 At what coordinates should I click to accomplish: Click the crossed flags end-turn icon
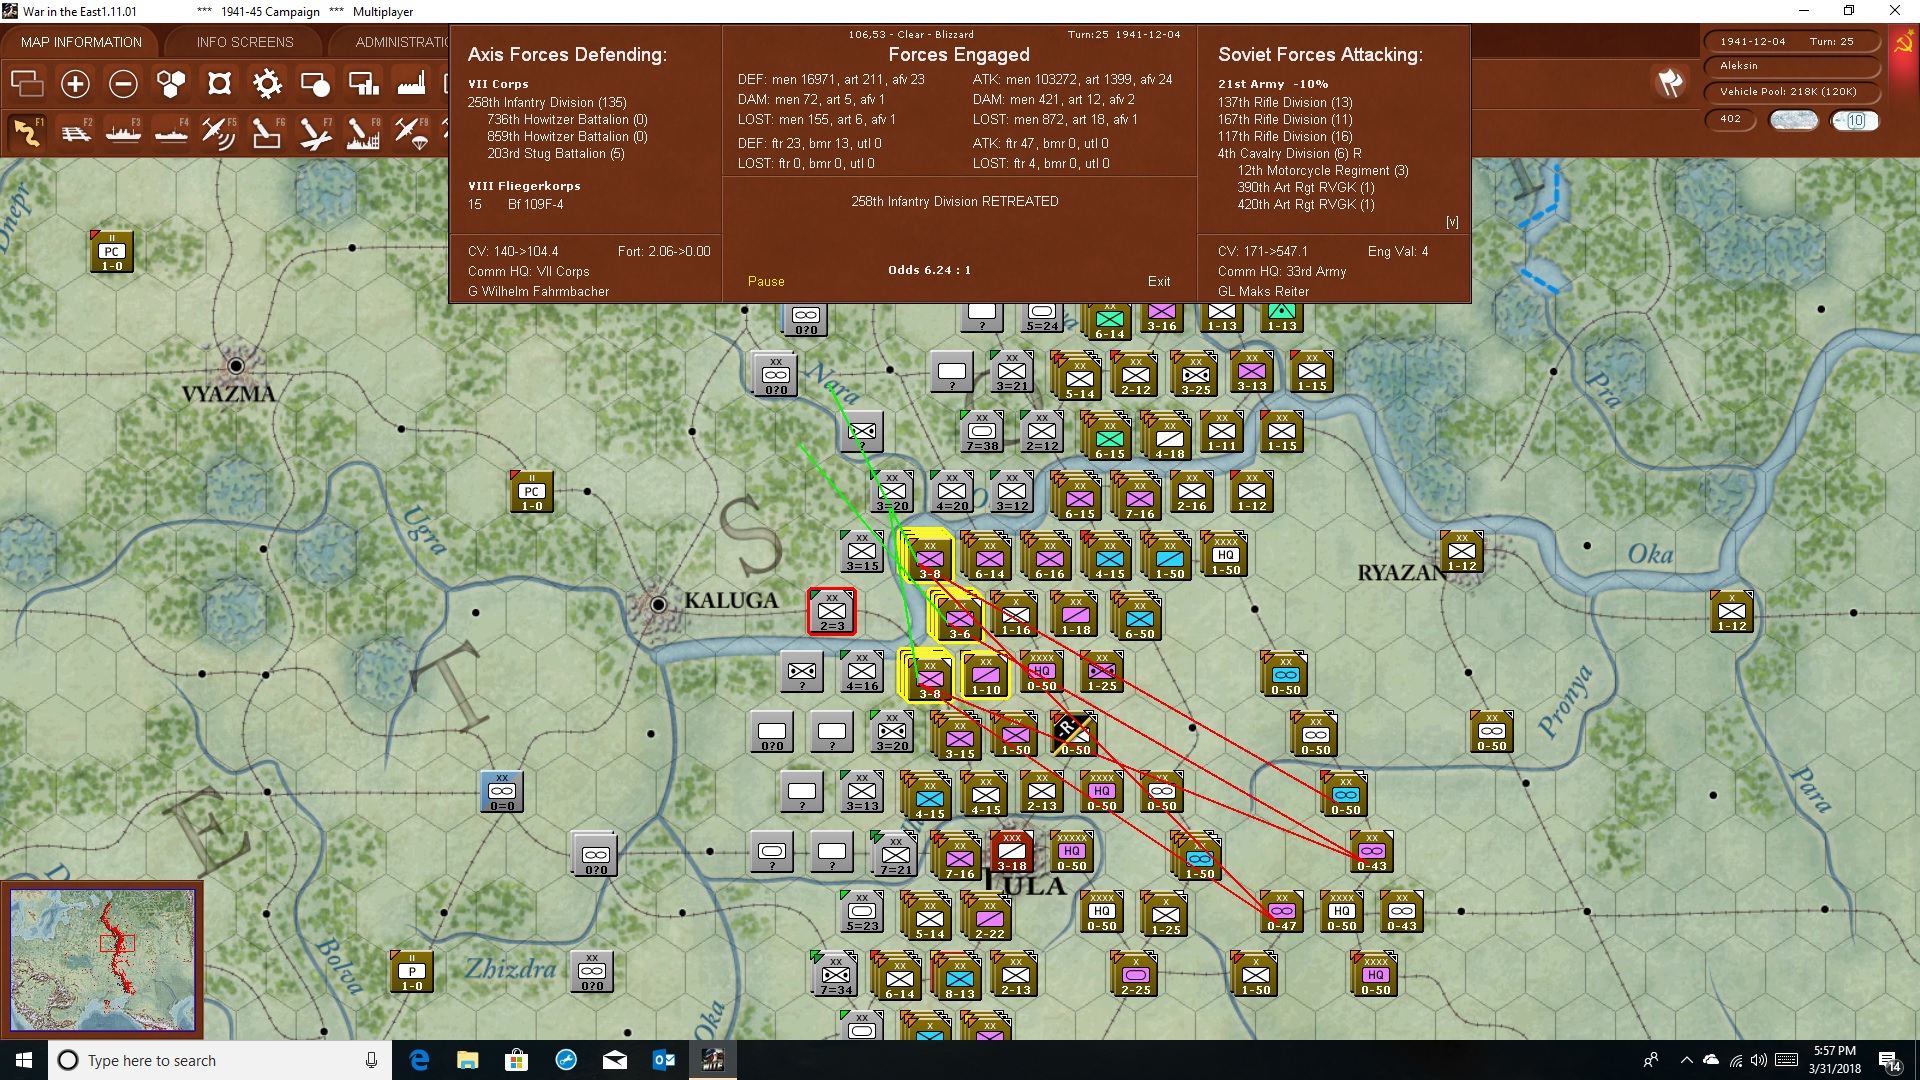(x=1670, y=83)
